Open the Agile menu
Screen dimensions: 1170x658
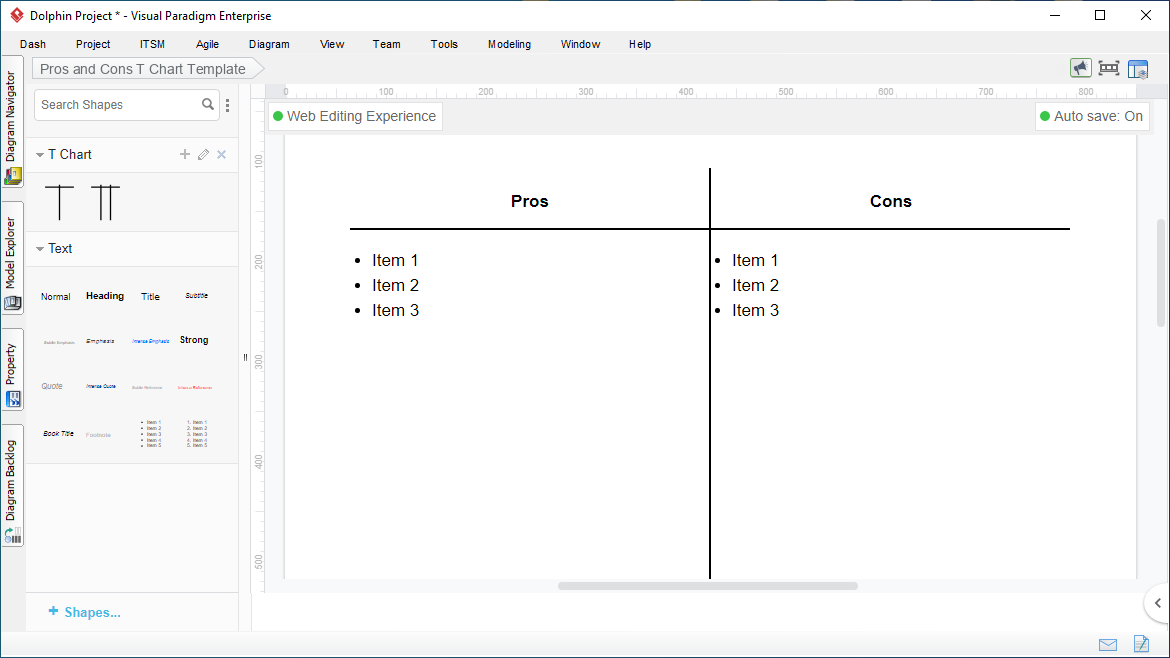pos(207,44)
